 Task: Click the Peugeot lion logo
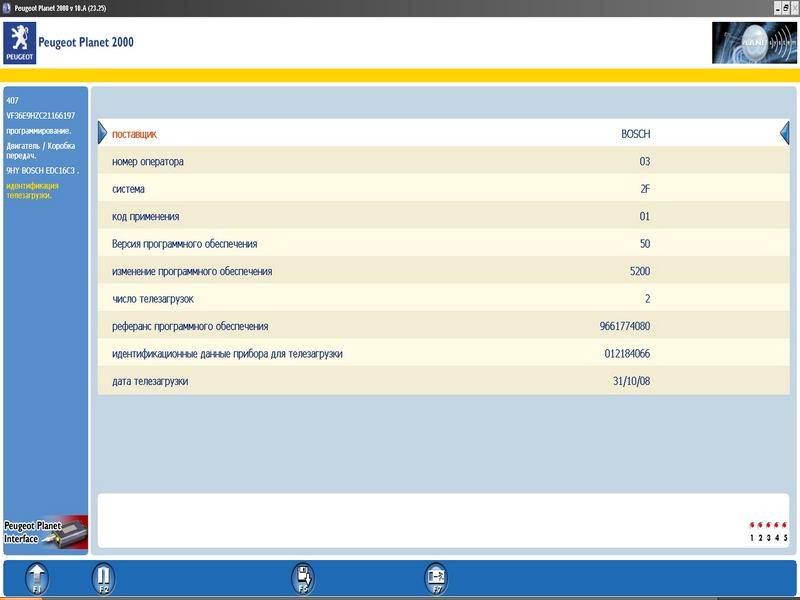pyautogui.click(x=19, y=43)
